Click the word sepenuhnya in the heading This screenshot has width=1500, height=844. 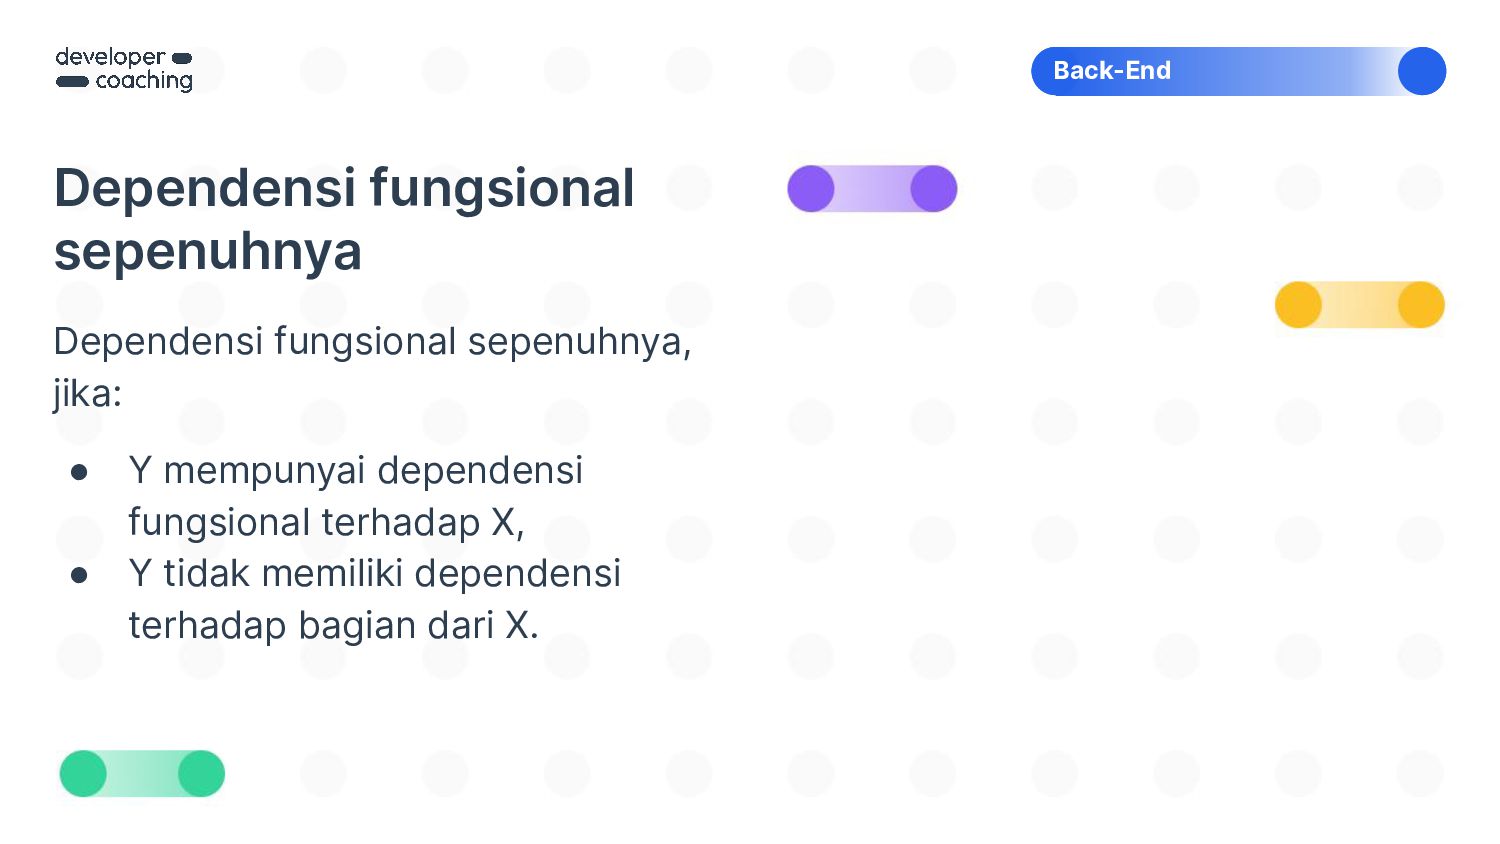[x=208, y=251]
